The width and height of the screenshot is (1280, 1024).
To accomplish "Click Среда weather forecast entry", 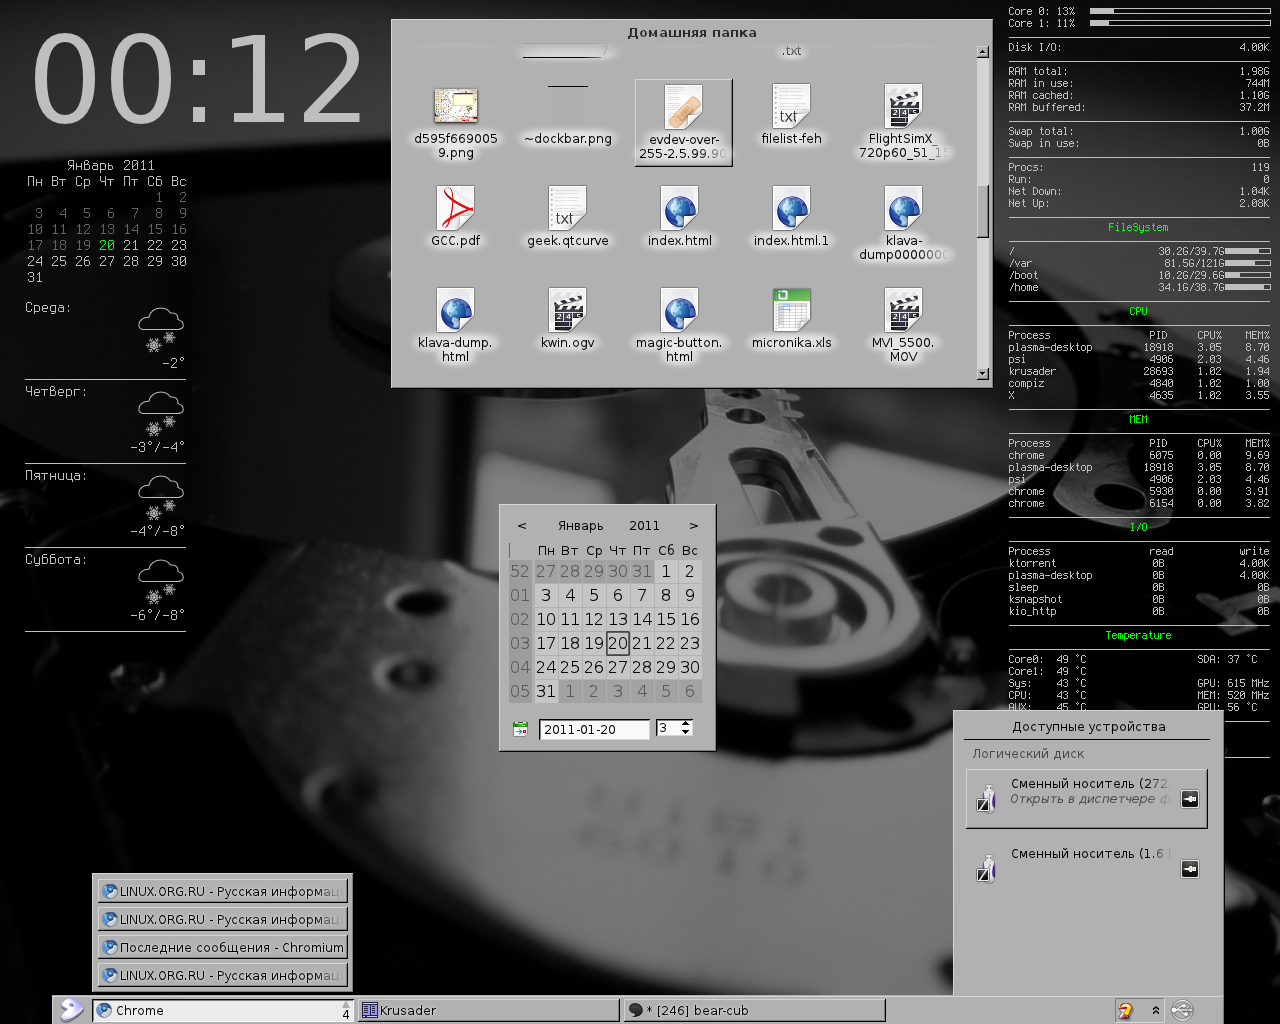I will click(105, 338).
